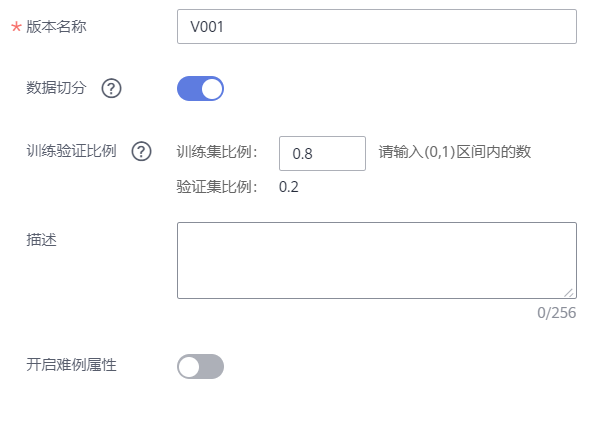Click the validation ratio value 0.2
Screen dimensions: 603x430
[289, 187]
